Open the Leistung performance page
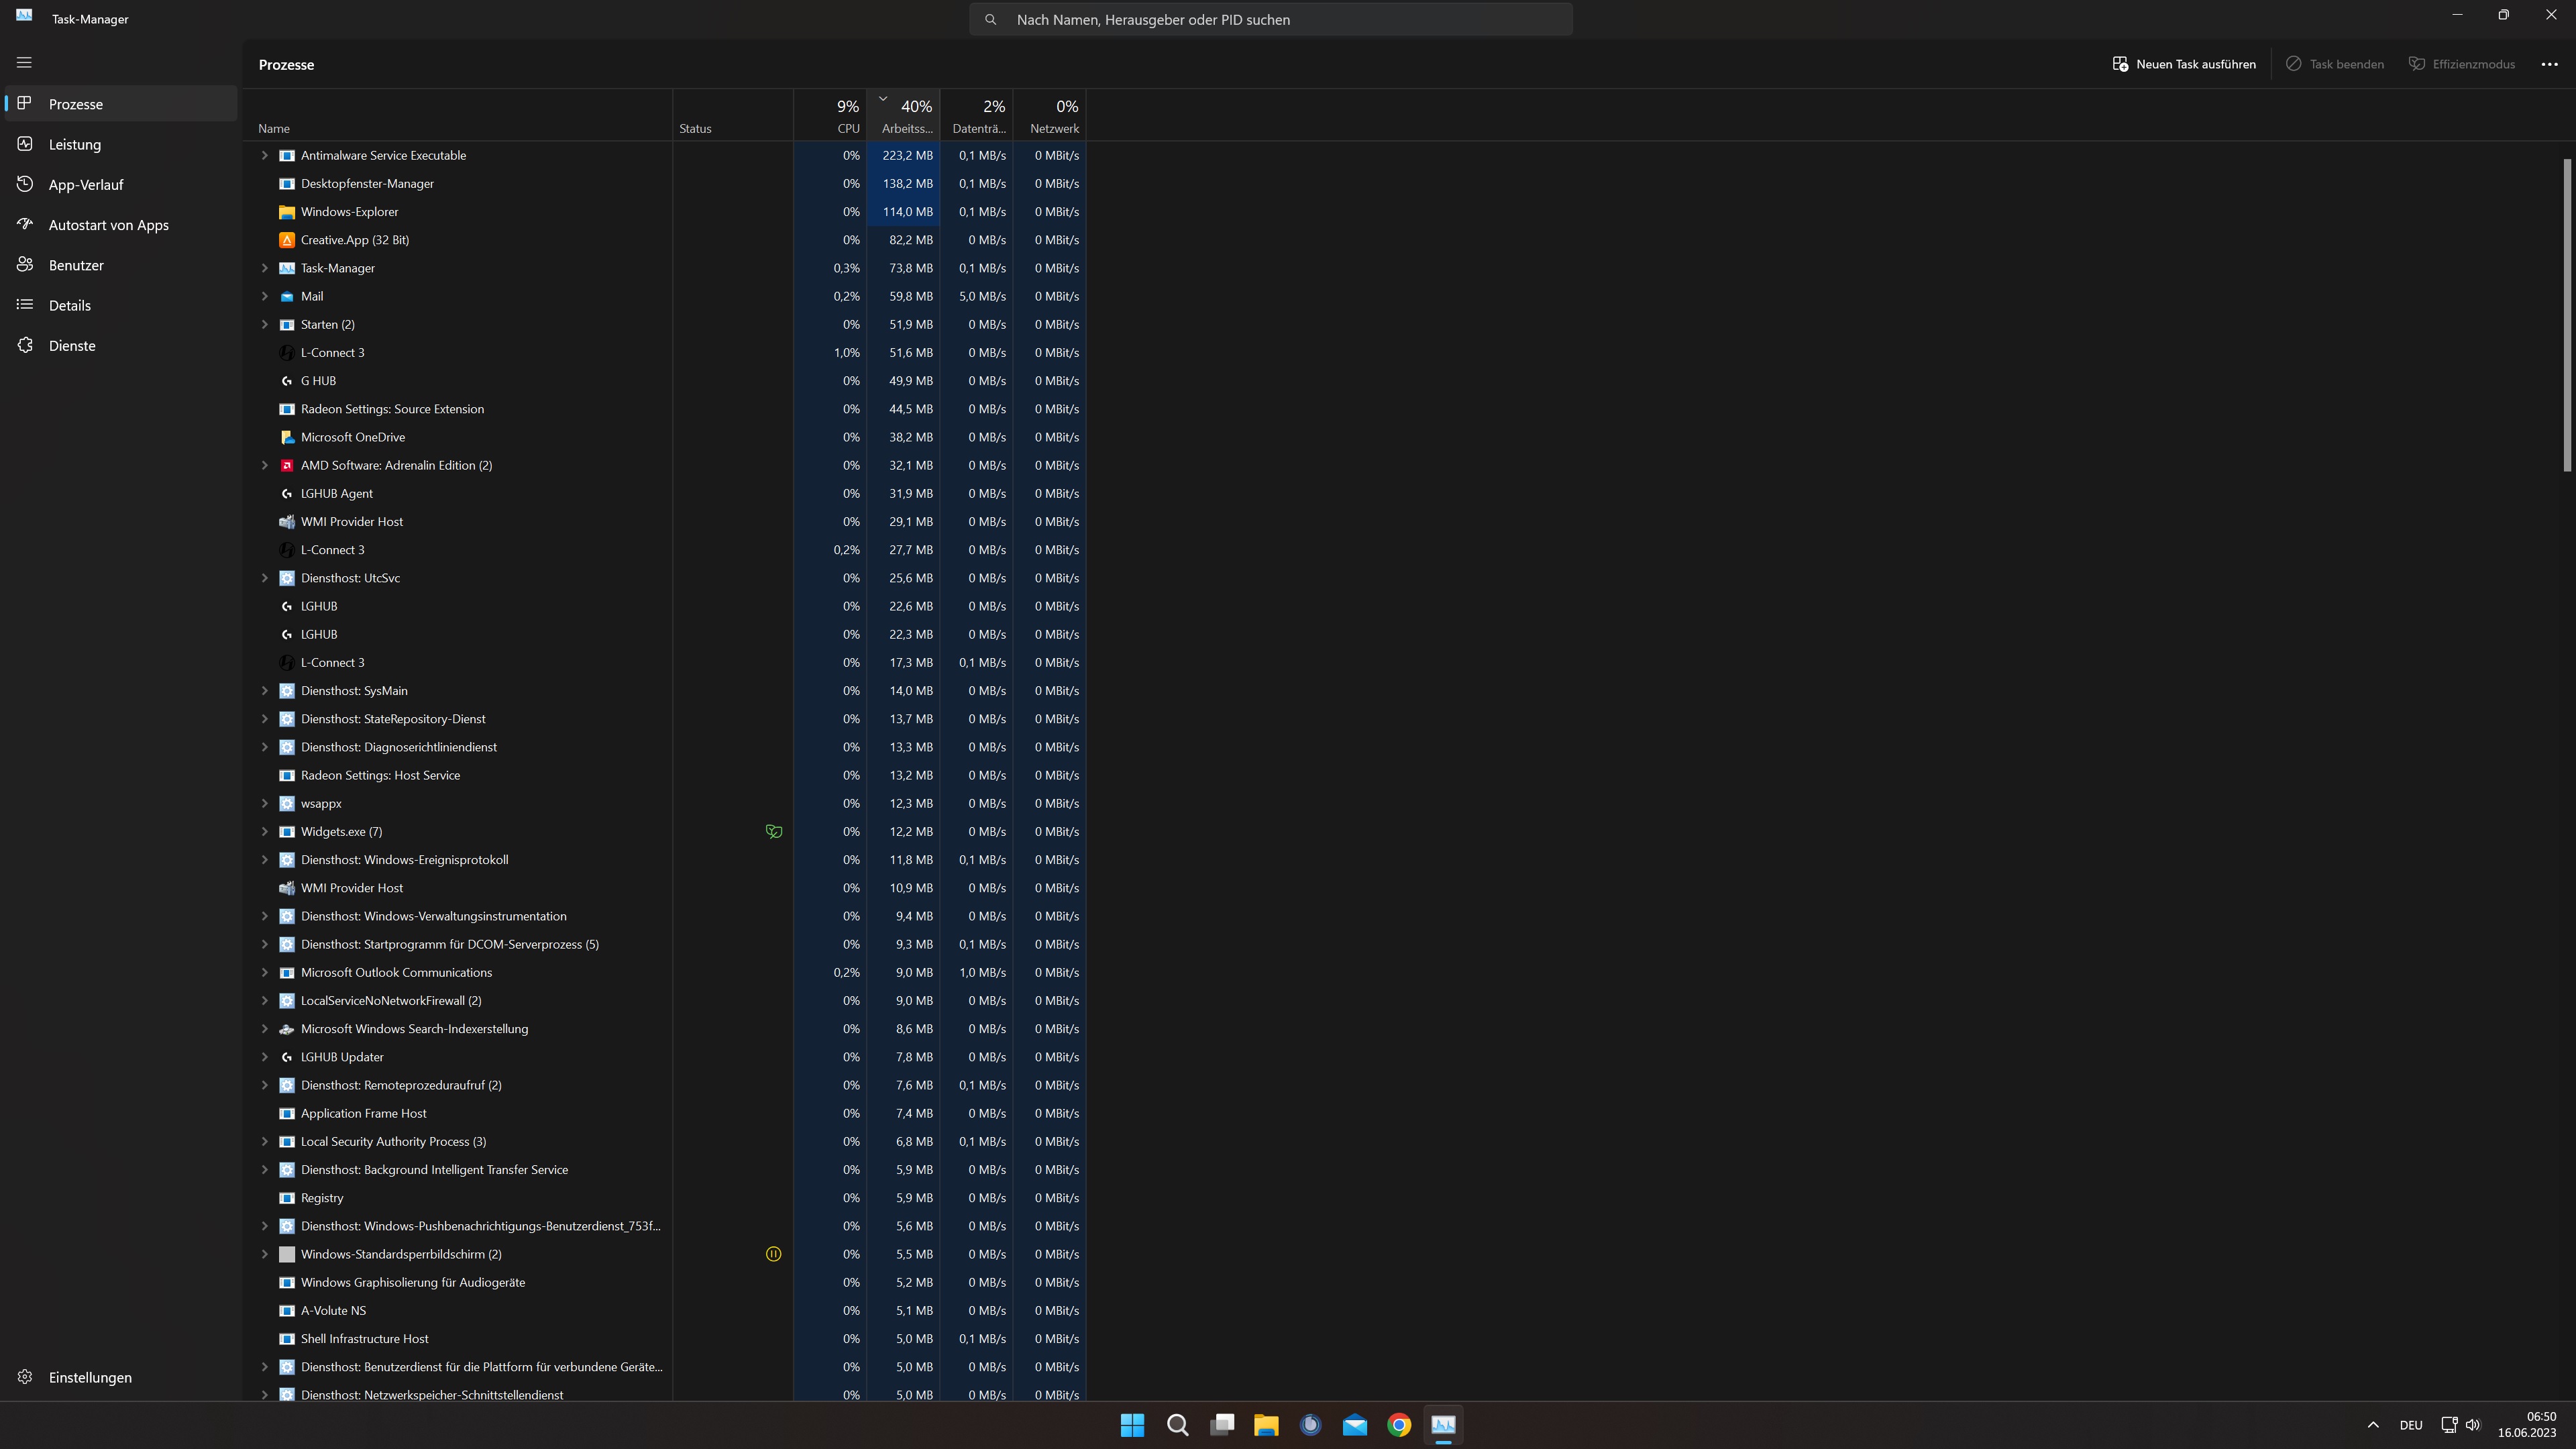2576x1449 pixels. point(75,144)
